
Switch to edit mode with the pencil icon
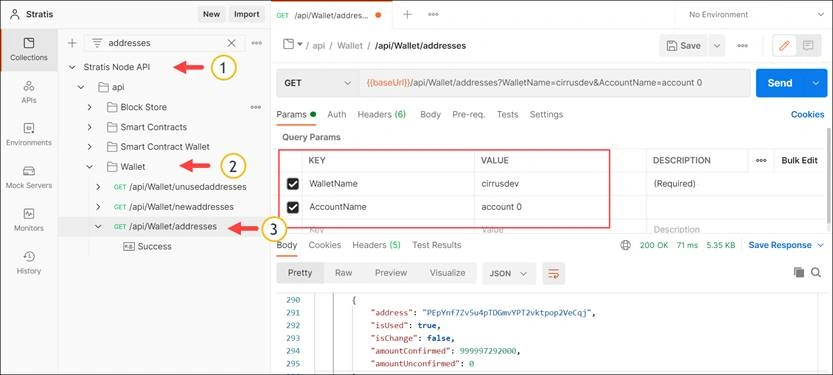[784, 46]
